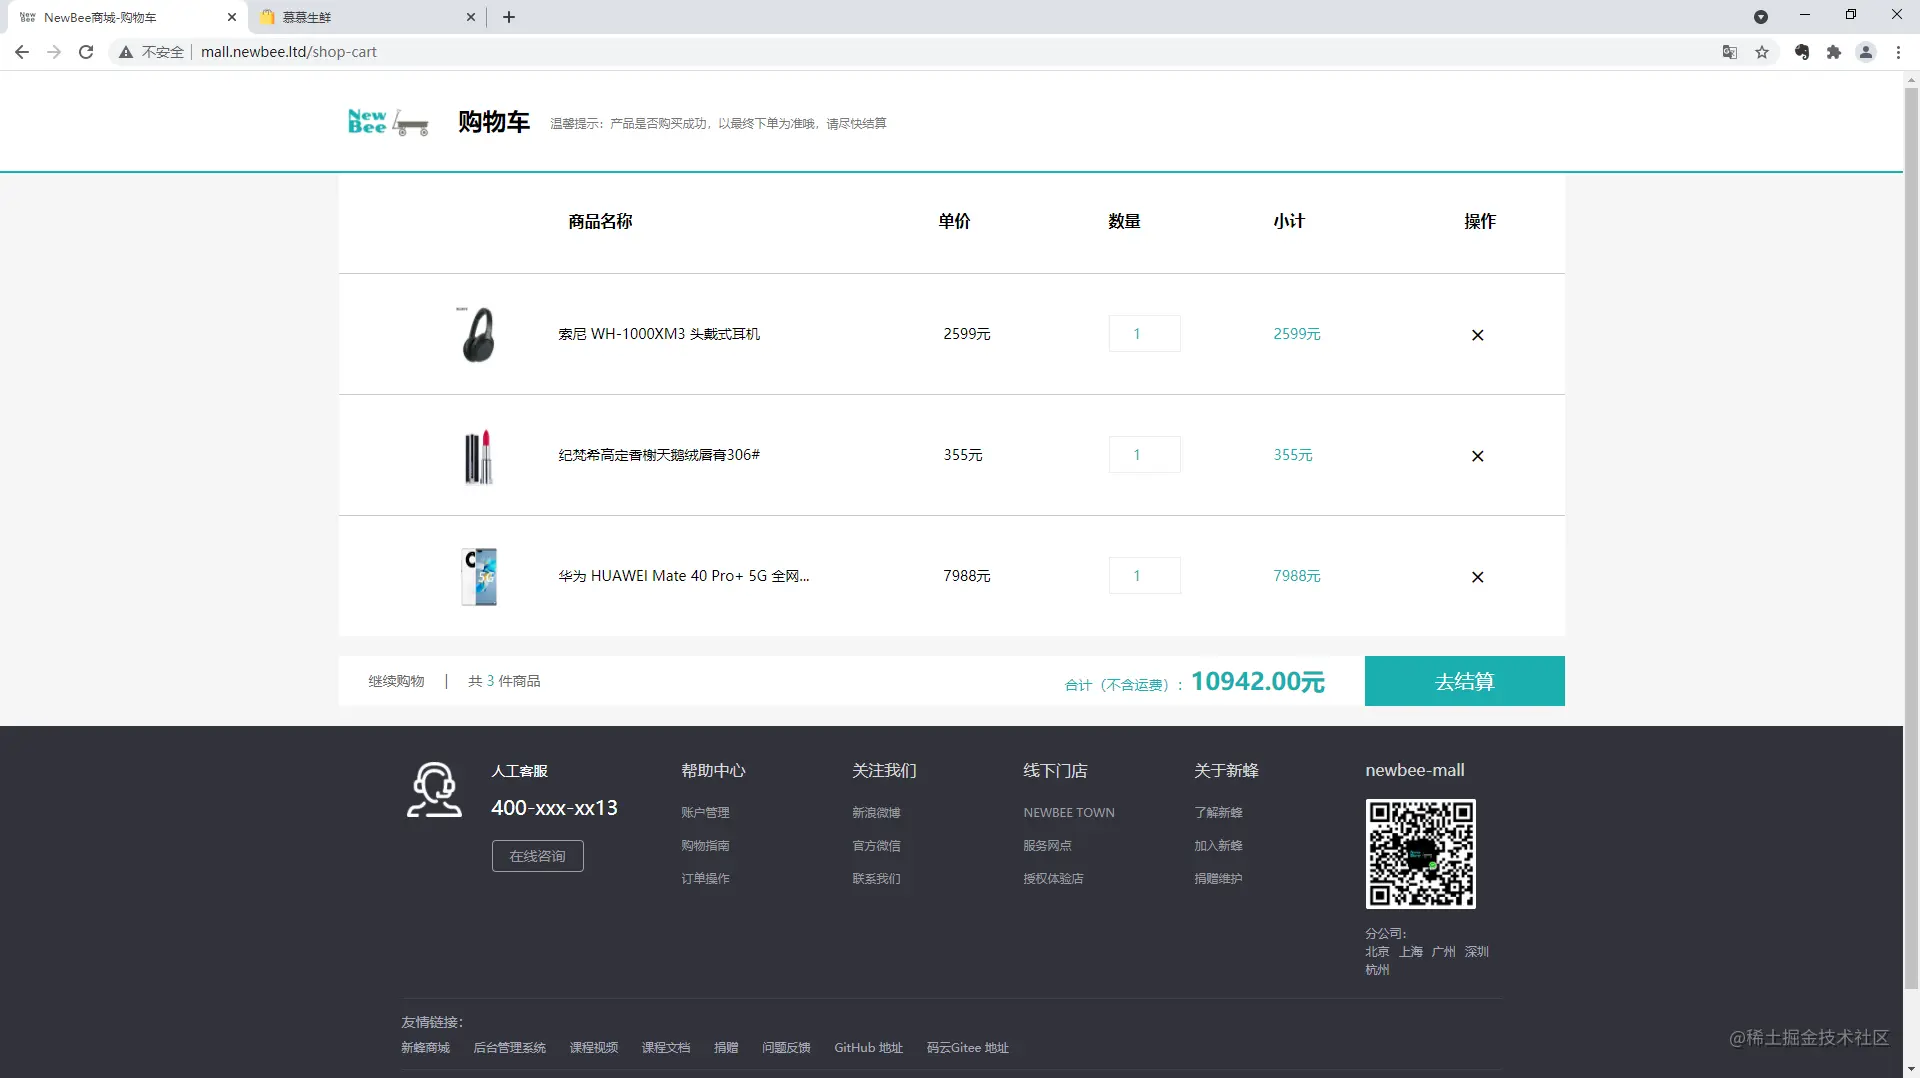Reload the shop-cart page
This screenshot has width=1920, height=1078.
pos(86,52)
